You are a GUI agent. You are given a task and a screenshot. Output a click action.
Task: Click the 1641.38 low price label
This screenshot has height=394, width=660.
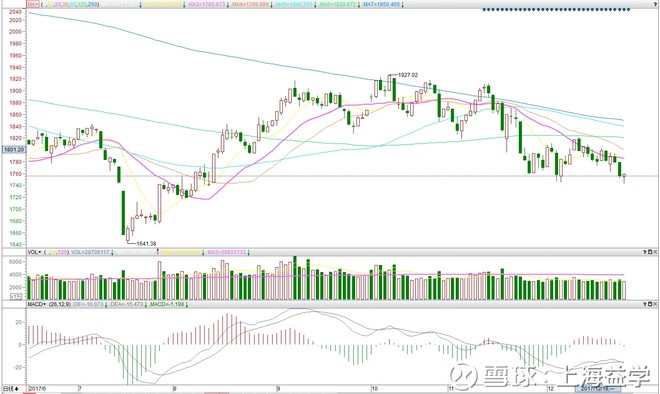point(146,243)
